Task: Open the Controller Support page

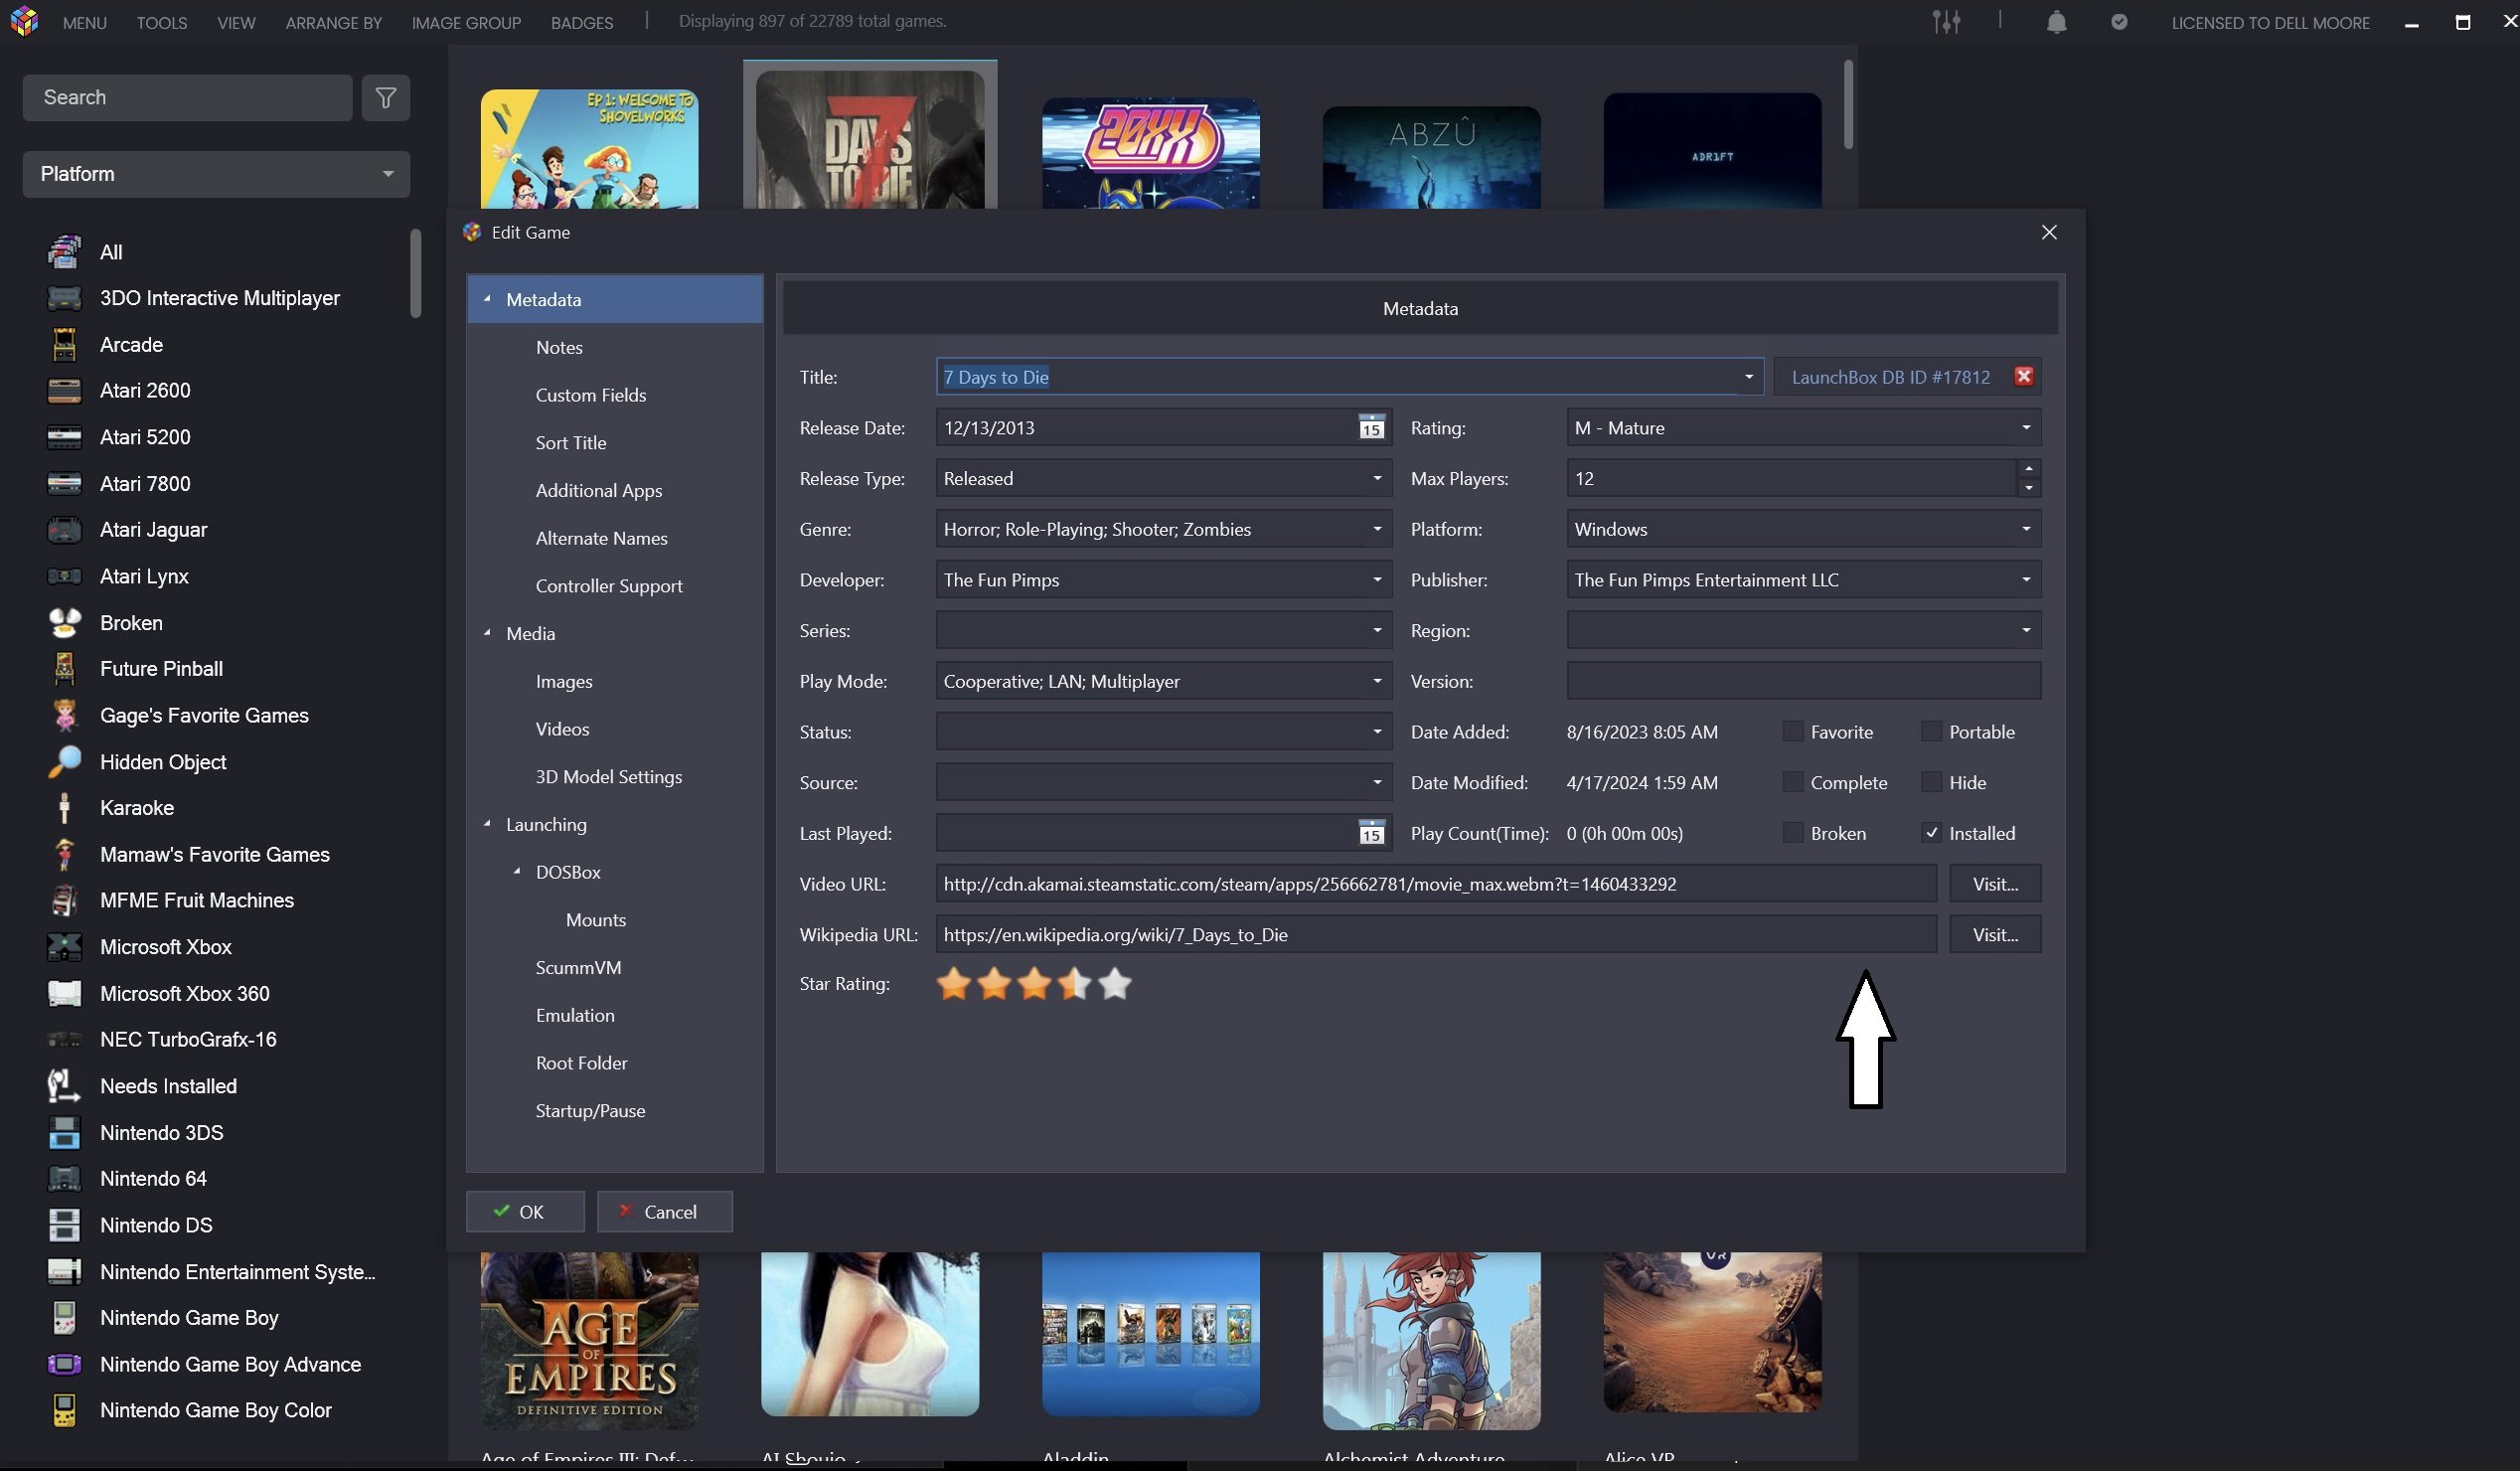Action: (x=608, y=585)
